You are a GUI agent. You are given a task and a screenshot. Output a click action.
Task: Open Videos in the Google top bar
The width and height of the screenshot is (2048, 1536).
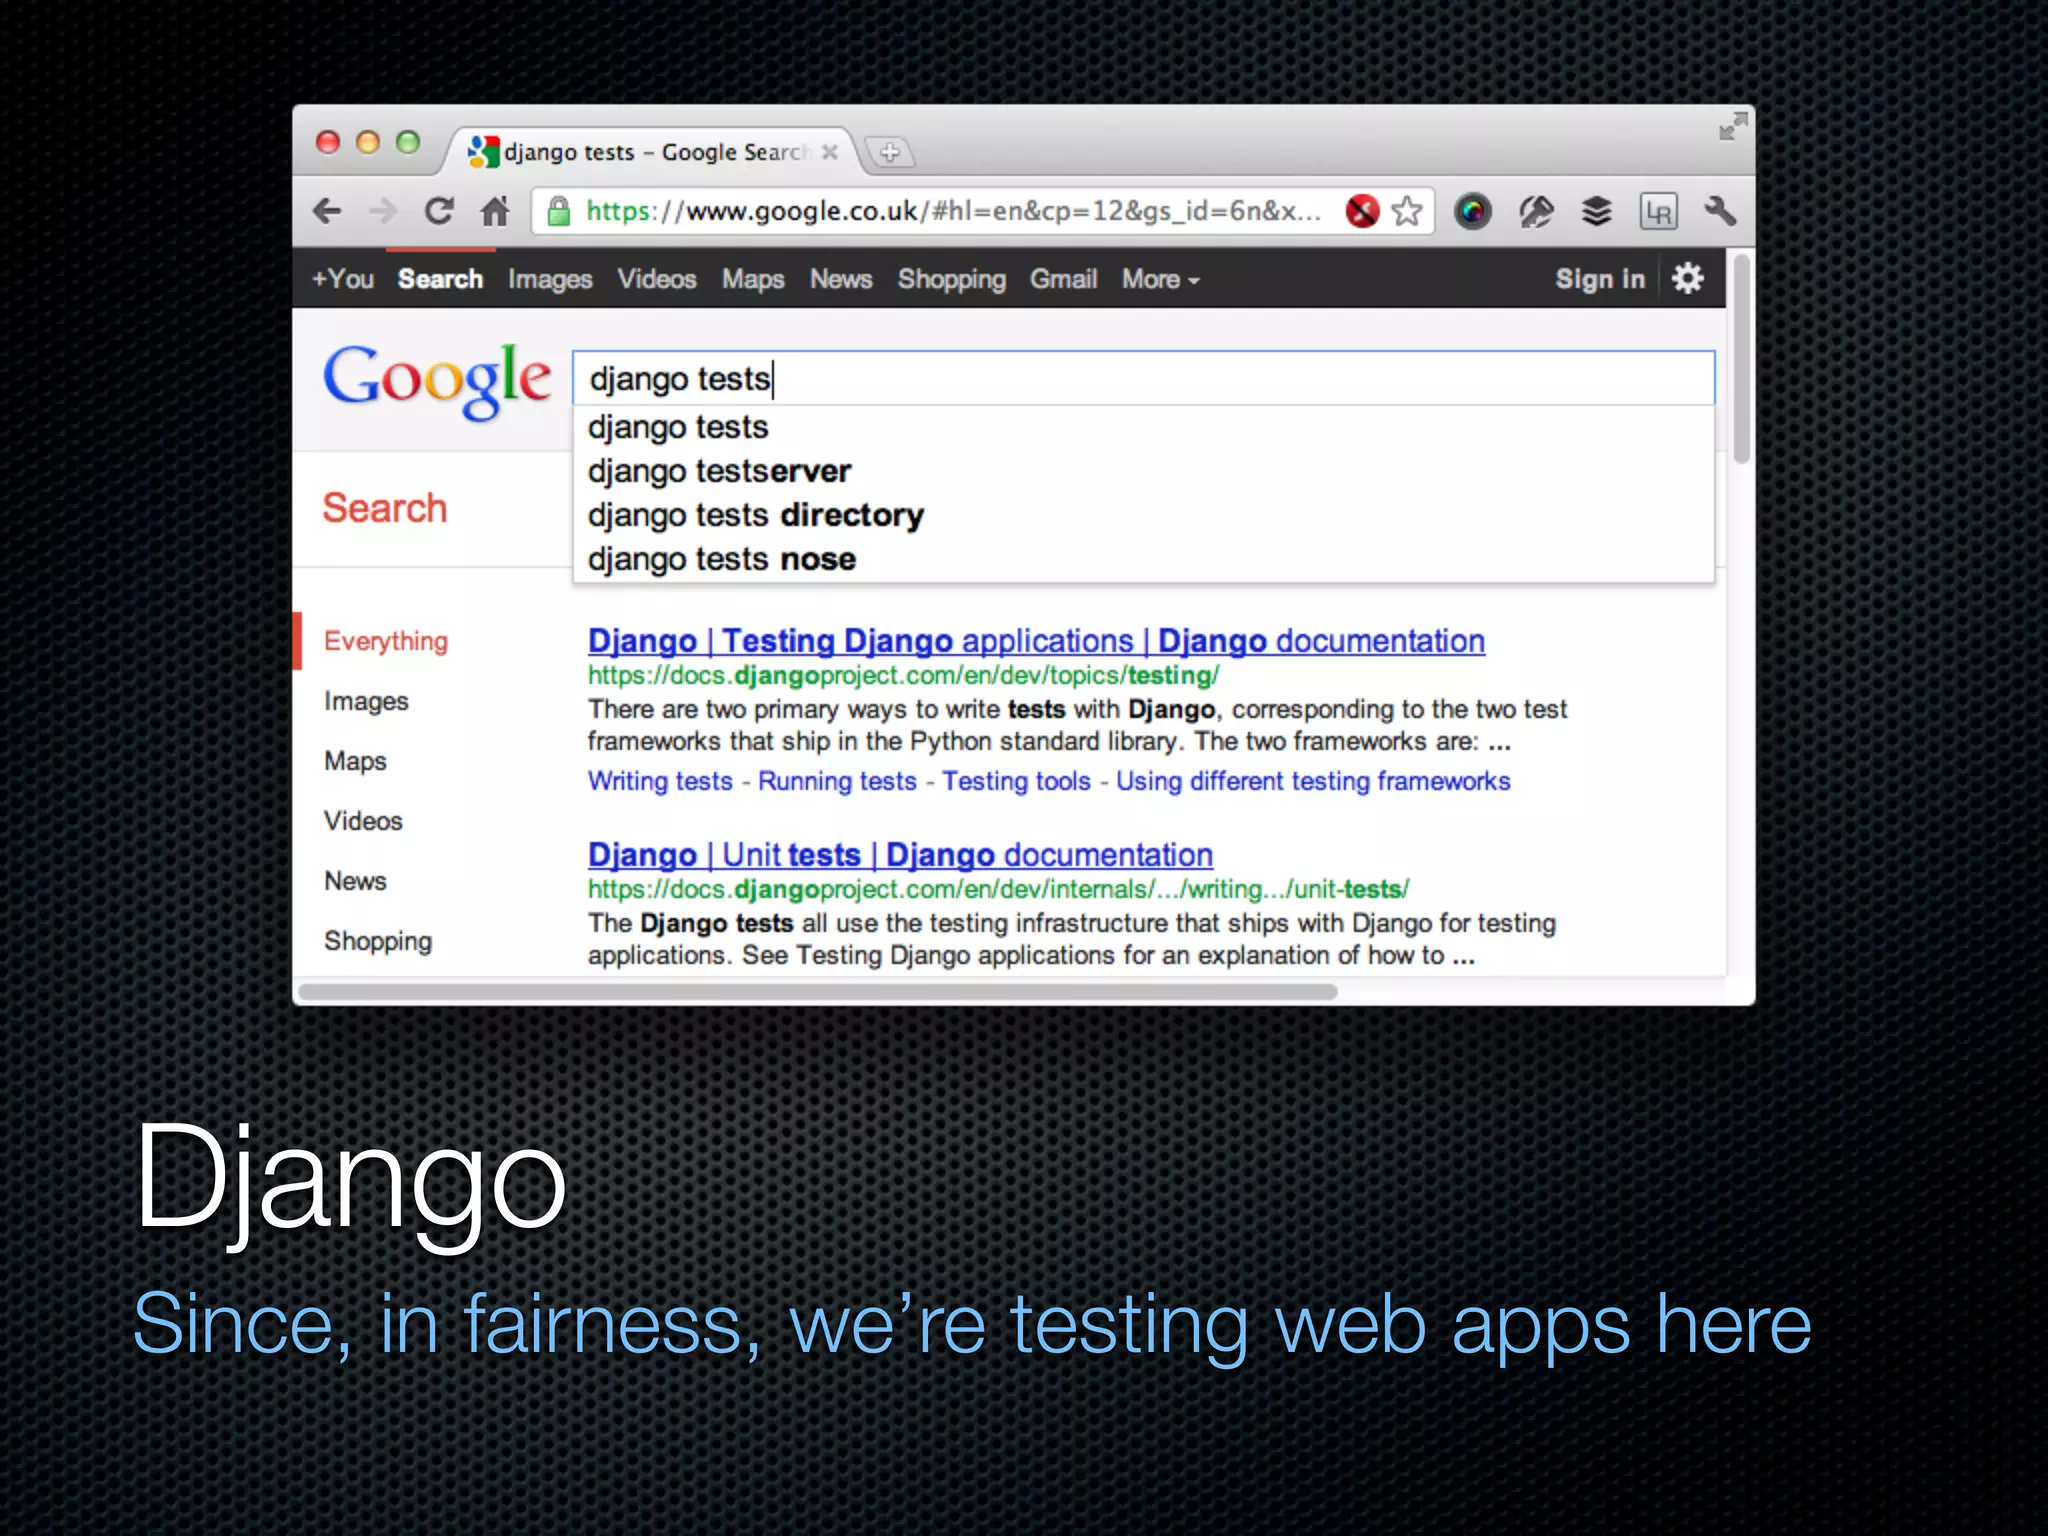click(x=656, y=279)
